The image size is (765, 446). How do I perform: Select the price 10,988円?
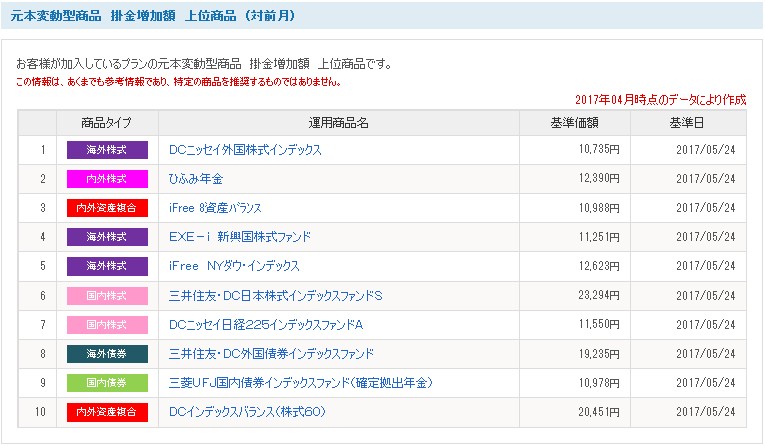click(599, 208)
